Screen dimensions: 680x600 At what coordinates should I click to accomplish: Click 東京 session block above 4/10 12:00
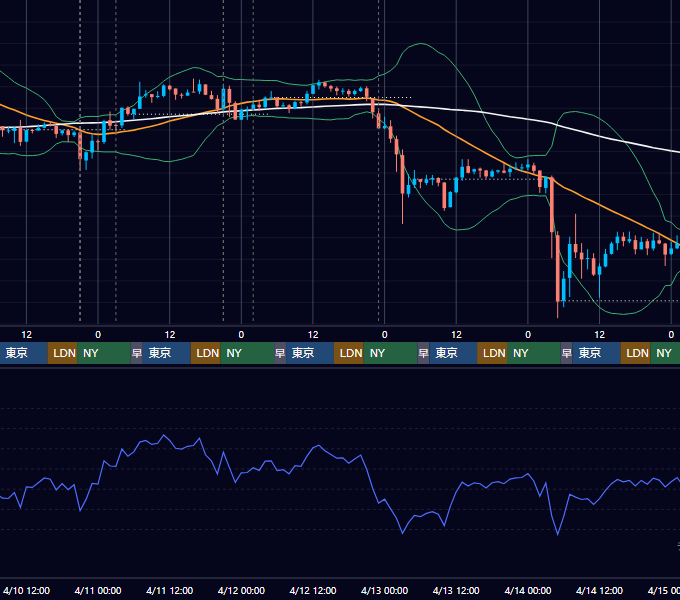pyautogui.click(x=23, y=353)
